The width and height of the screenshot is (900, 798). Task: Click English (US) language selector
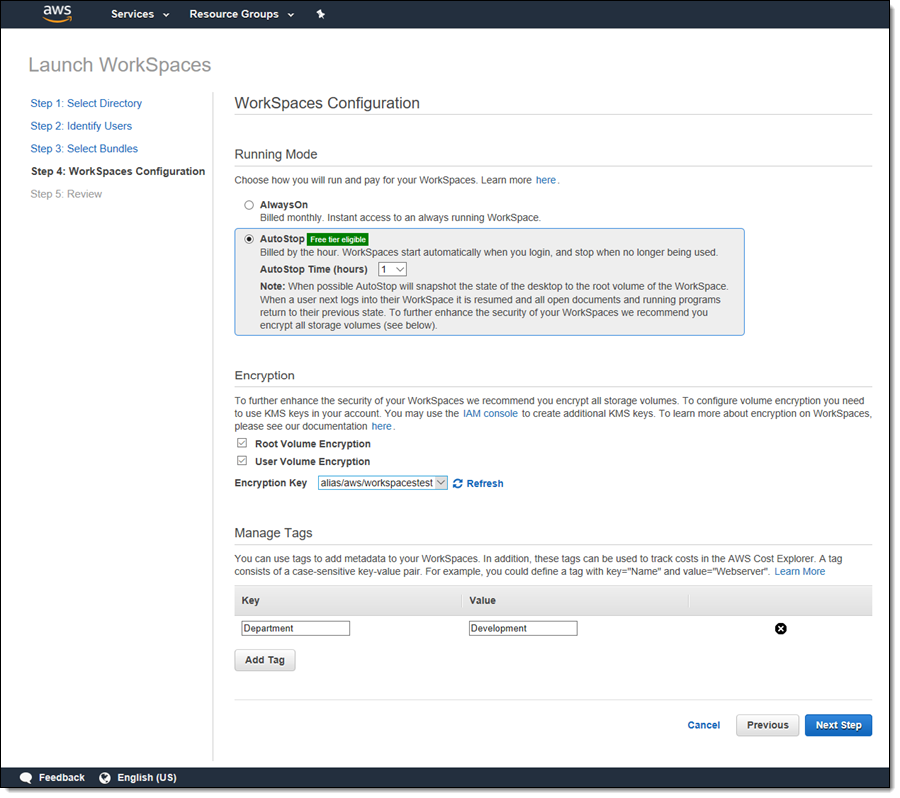point(147,778)
